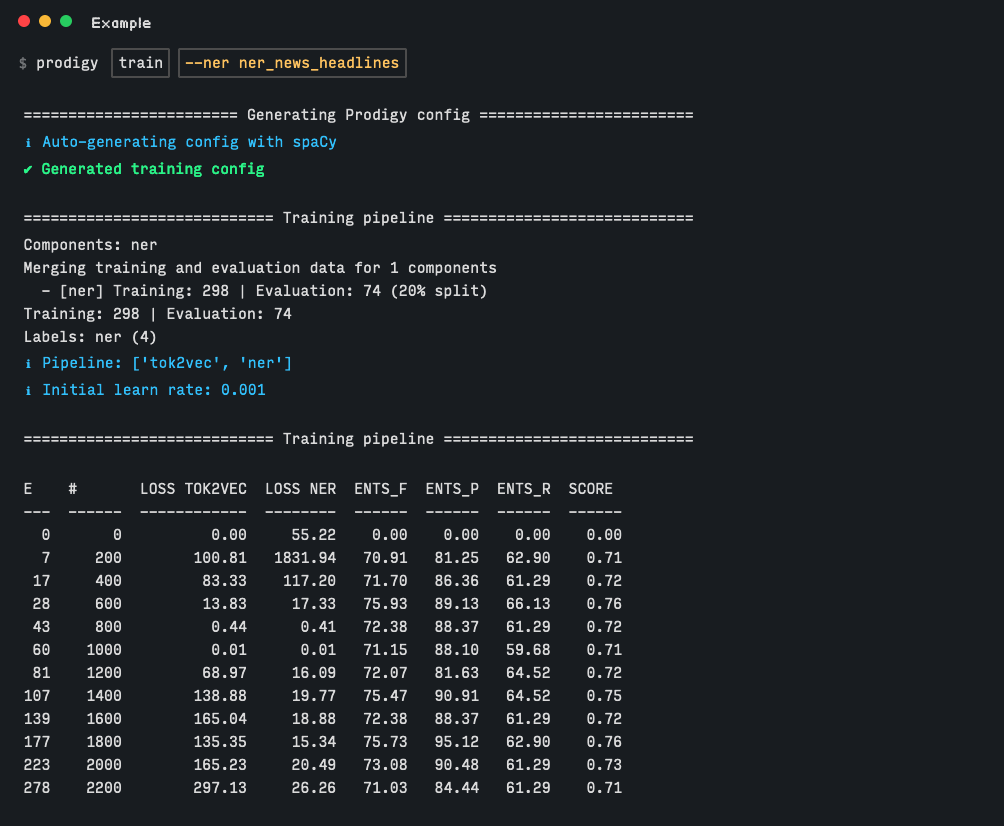Select the boxed 'train' command
The width and height of the screenshot is (1004, 826).
point(140,63)
